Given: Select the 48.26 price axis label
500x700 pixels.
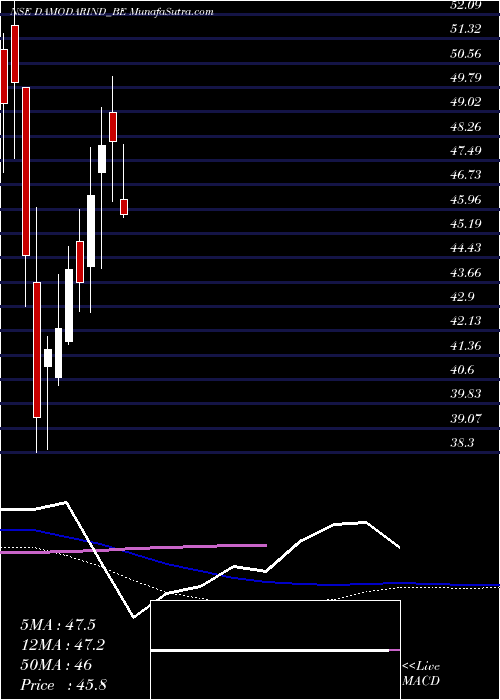Looking at the screenshot, I should pos(465,127).
